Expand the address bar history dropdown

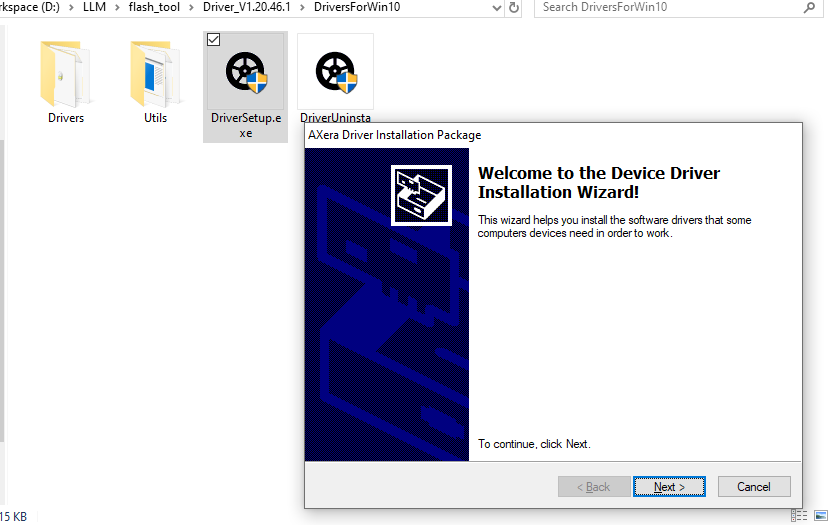click(x=497, y=8)
